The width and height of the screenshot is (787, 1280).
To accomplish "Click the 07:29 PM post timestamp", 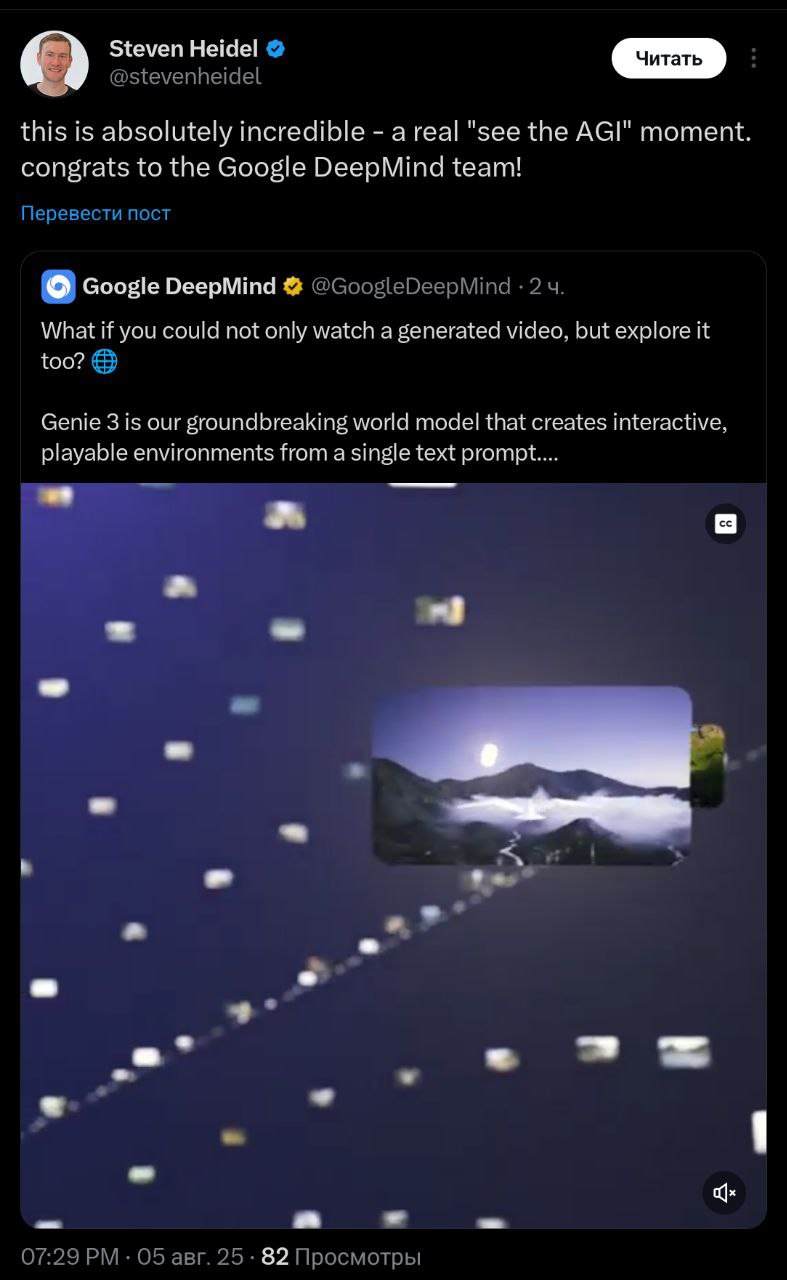I will pyautogui.click(x=69, y=1257).
